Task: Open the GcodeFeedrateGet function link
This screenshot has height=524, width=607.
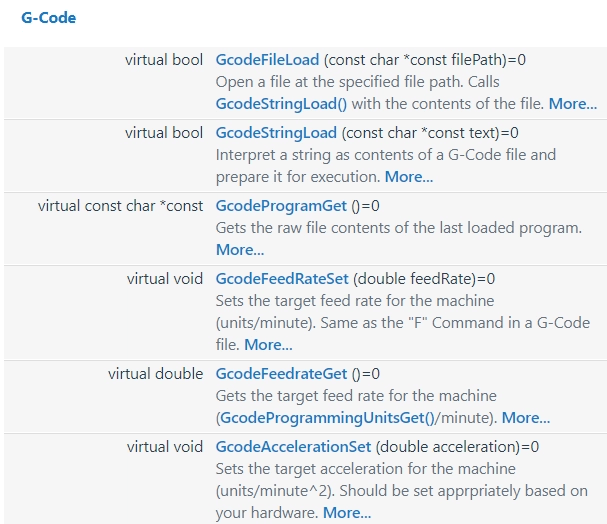Action: click(281, 374)
